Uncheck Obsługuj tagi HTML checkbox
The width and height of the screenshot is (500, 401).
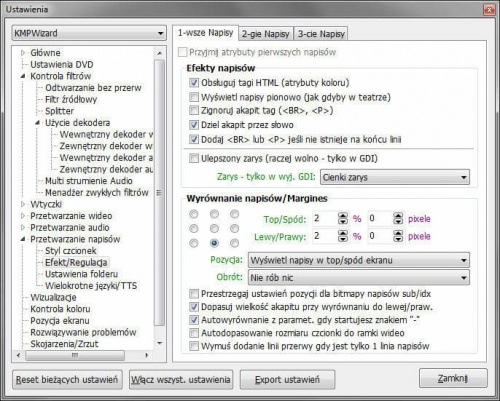[x=194, y=82]
